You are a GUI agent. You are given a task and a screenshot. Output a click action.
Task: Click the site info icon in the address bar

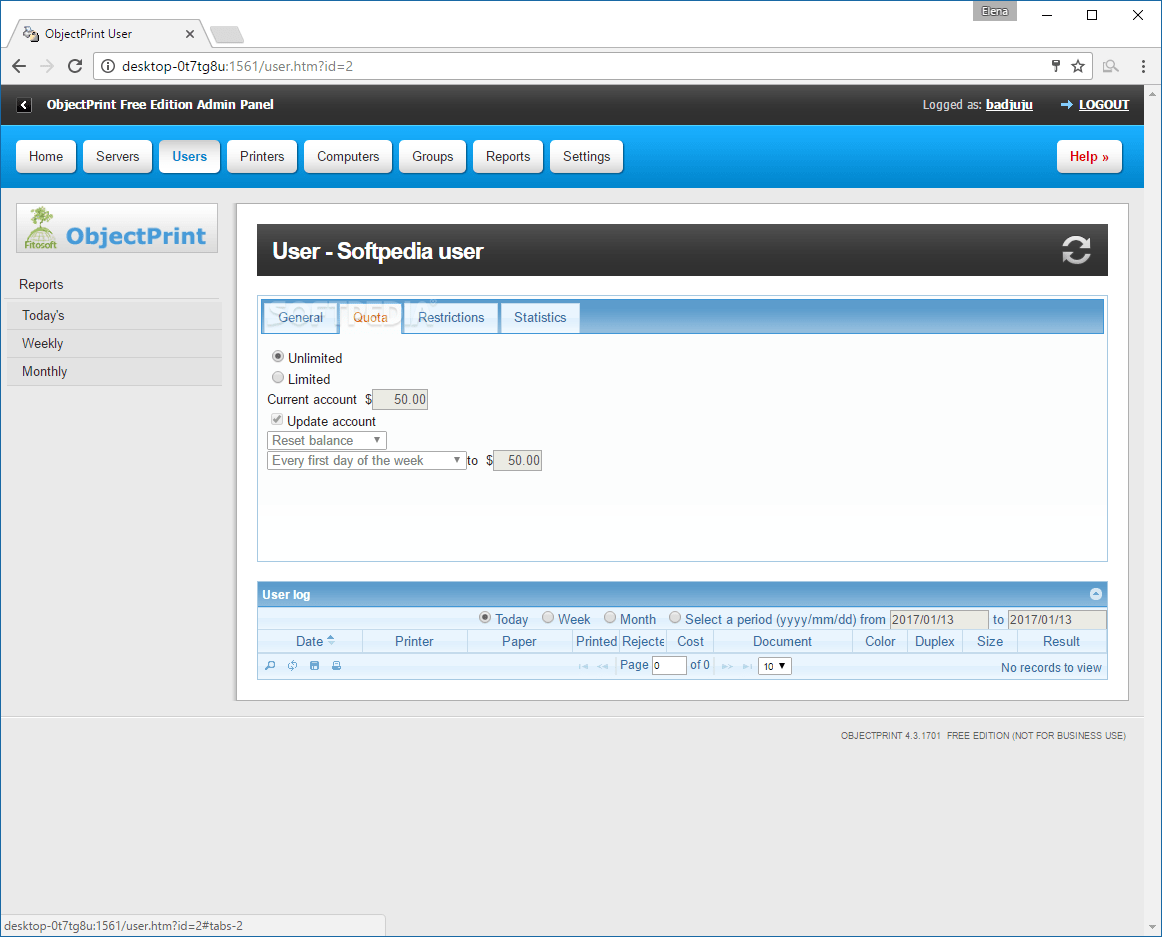pos(108,66)
